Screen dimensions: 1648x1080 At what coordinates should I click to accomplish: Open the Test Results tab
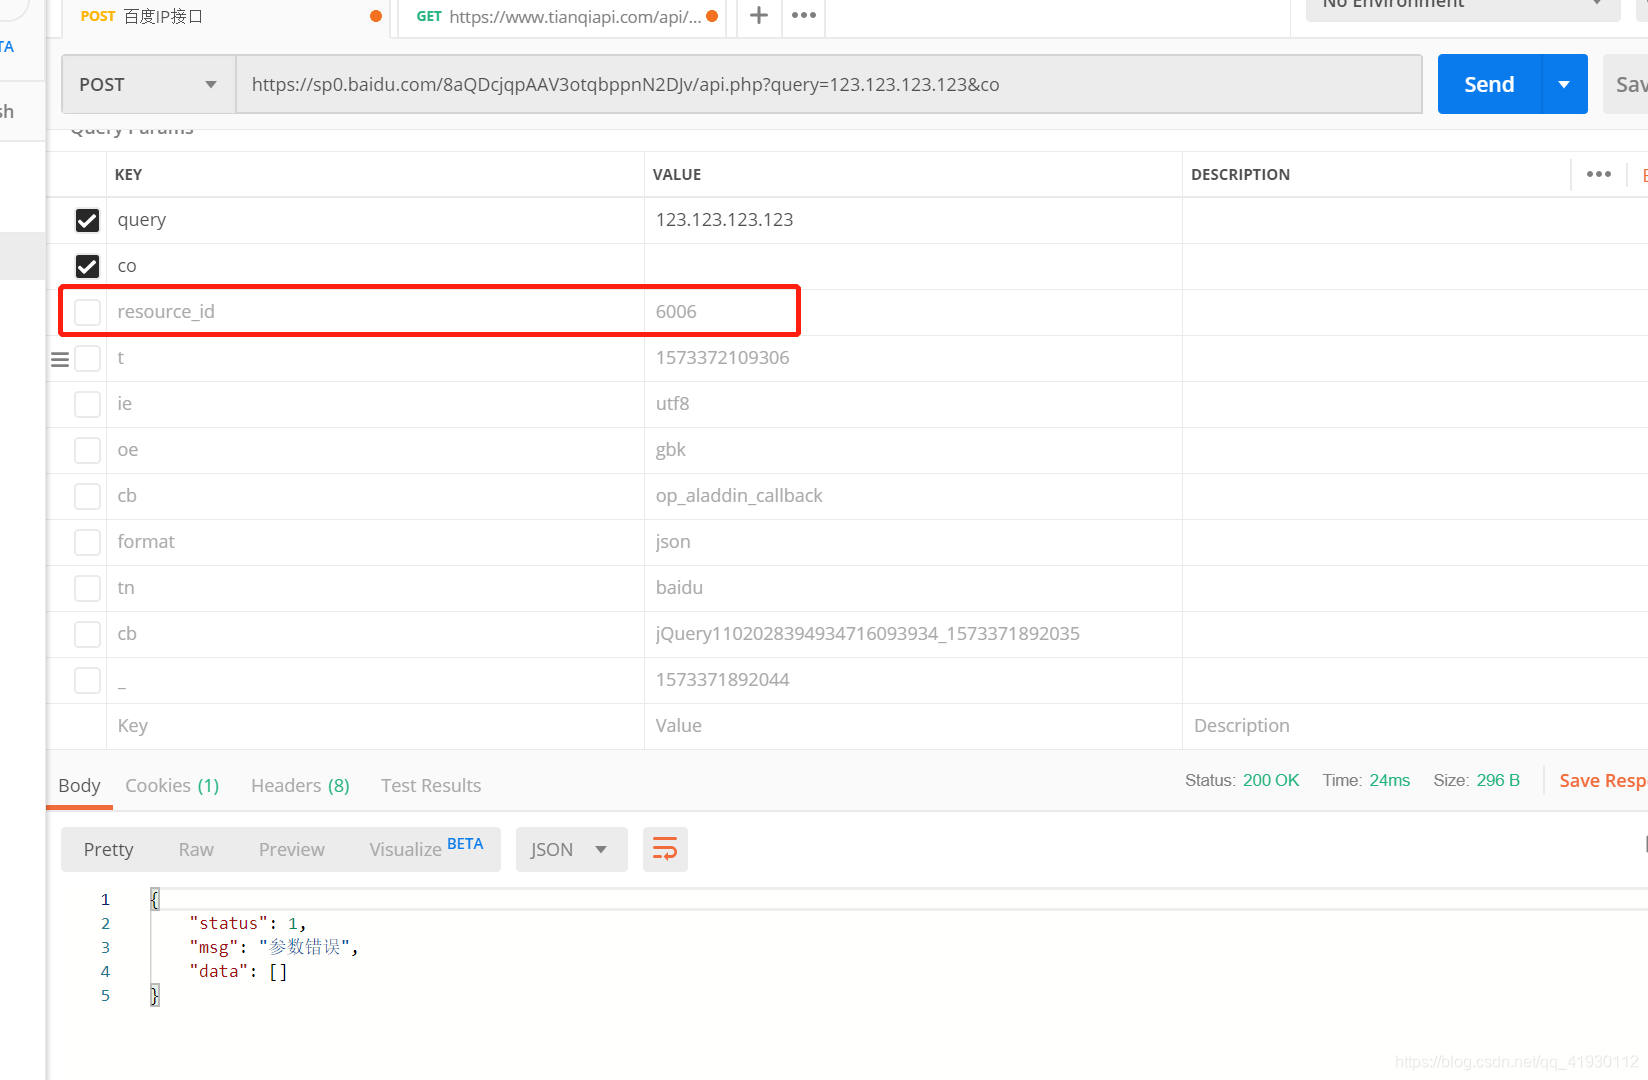click(431, 785)
